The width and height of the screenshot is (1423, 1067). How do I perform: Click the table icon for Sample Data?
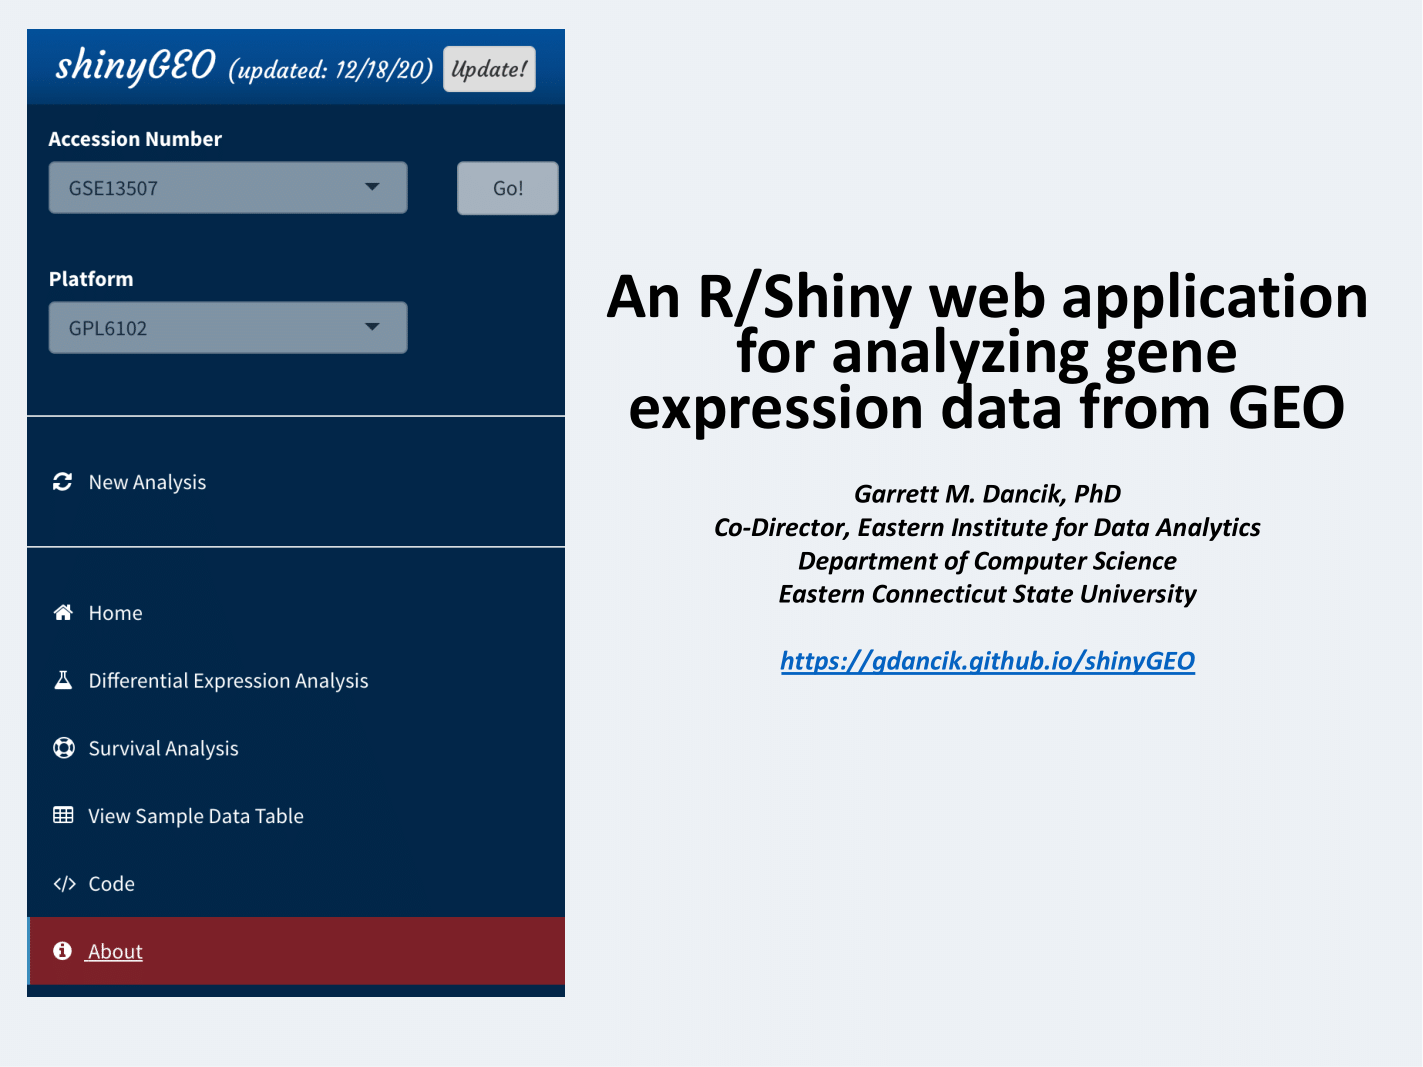click(x=63, y=815)
